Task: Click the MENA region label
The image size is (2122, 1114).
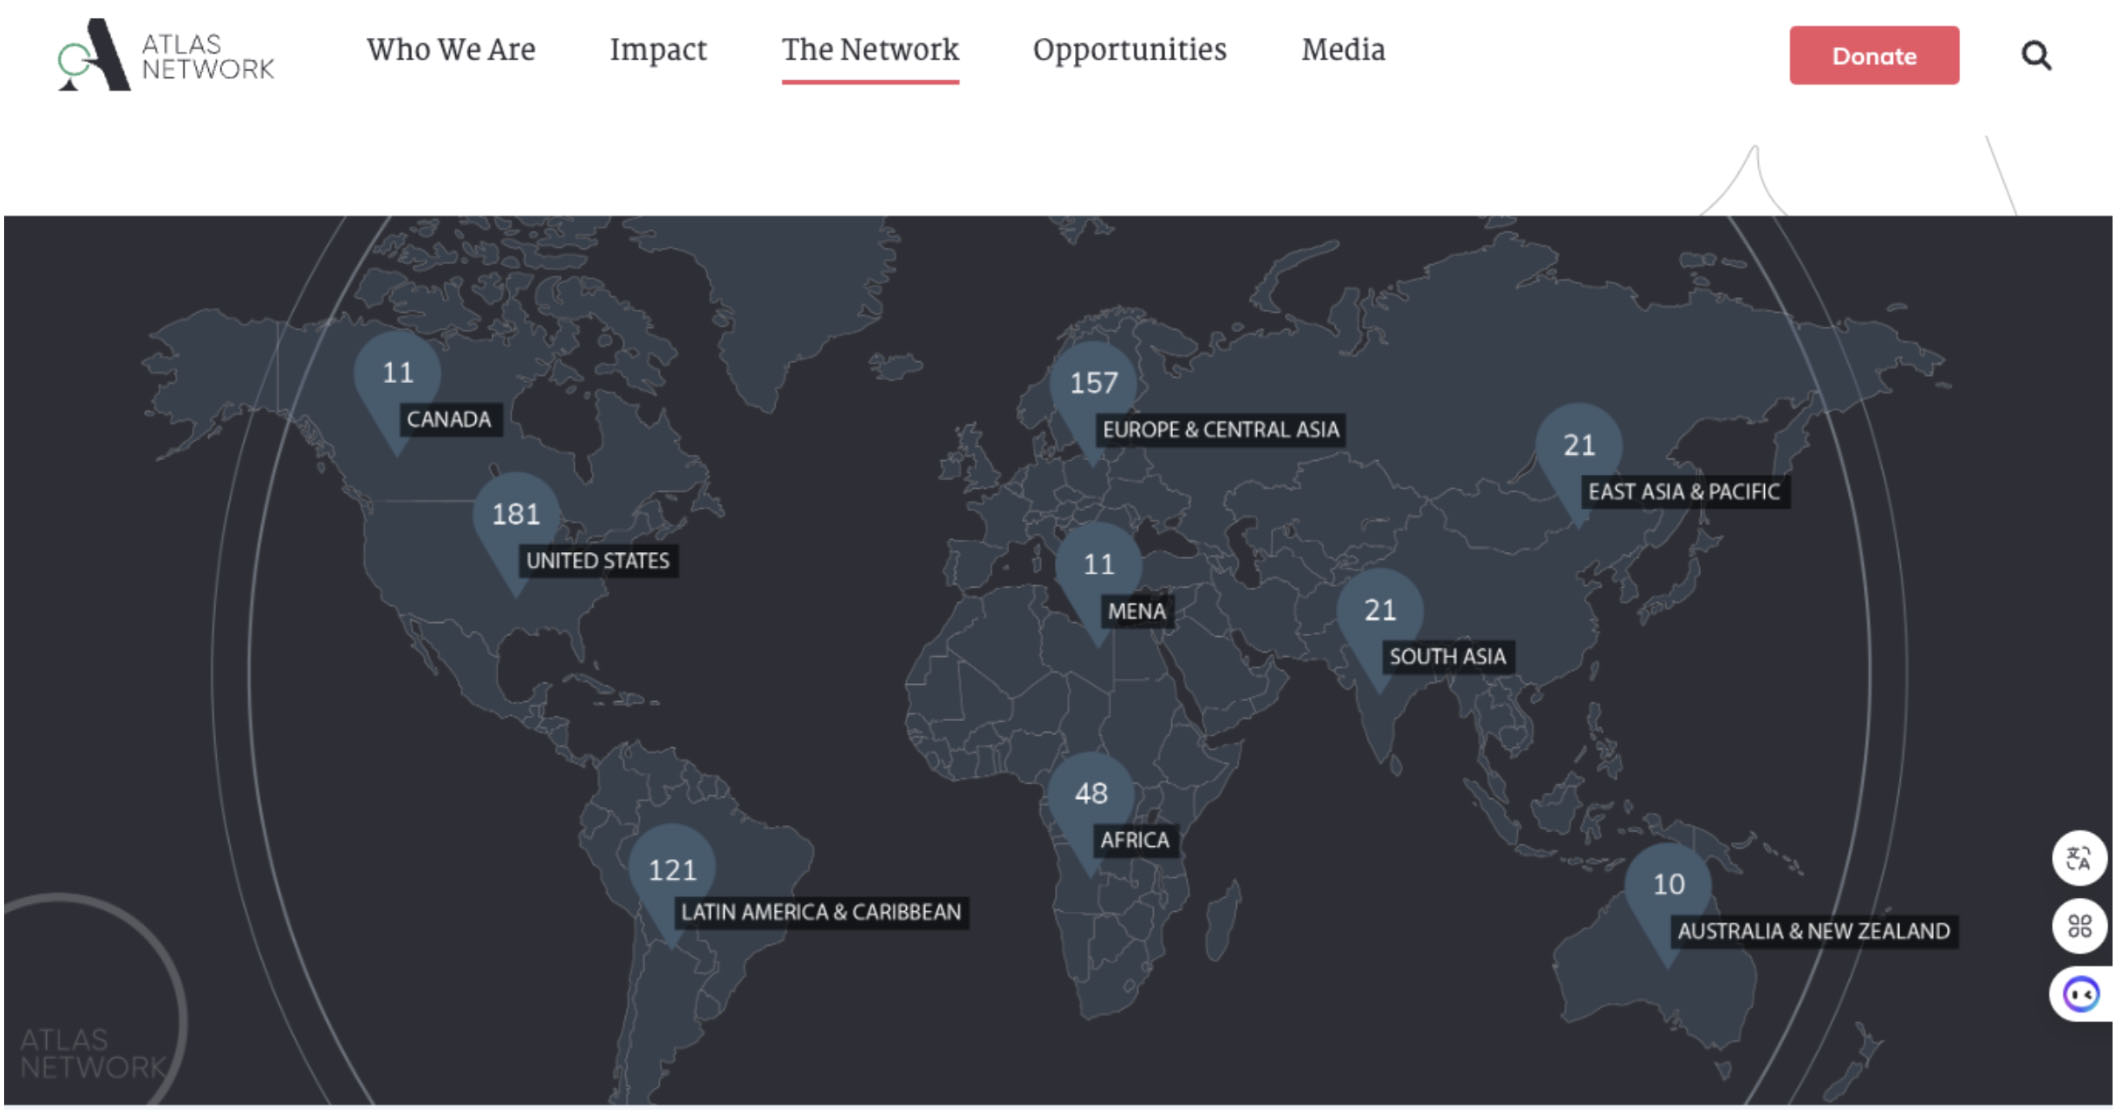Action: 1137,611
